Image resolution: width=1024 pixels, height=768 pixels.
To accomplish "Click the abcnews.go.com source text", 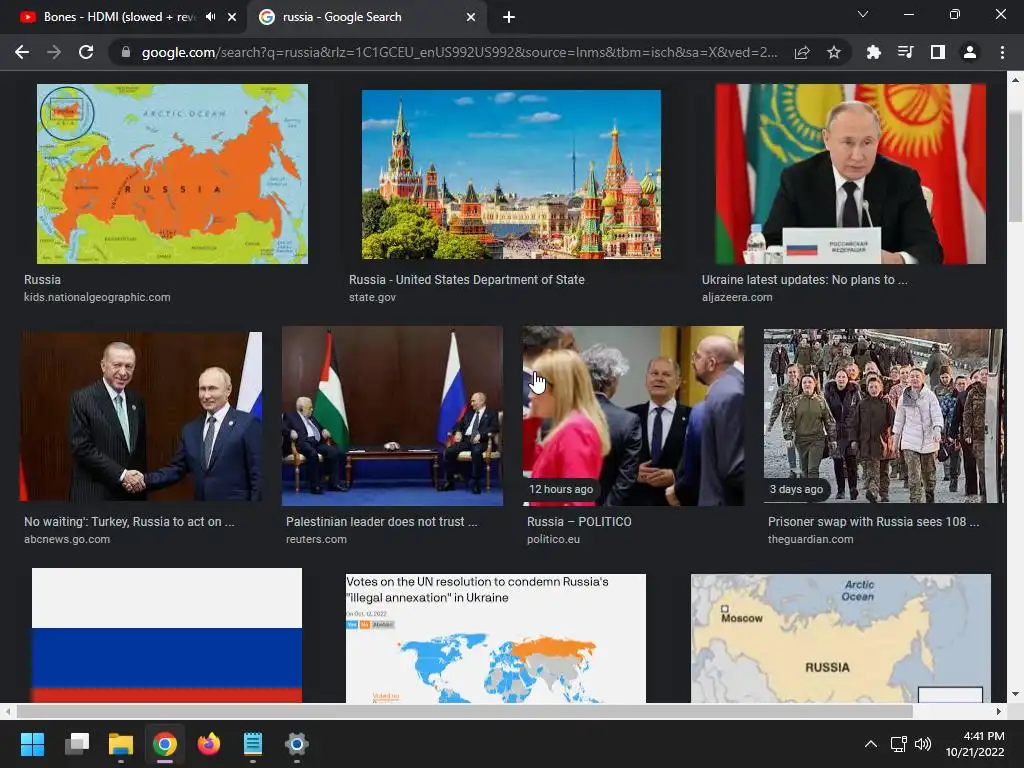I will pos(67,539).
